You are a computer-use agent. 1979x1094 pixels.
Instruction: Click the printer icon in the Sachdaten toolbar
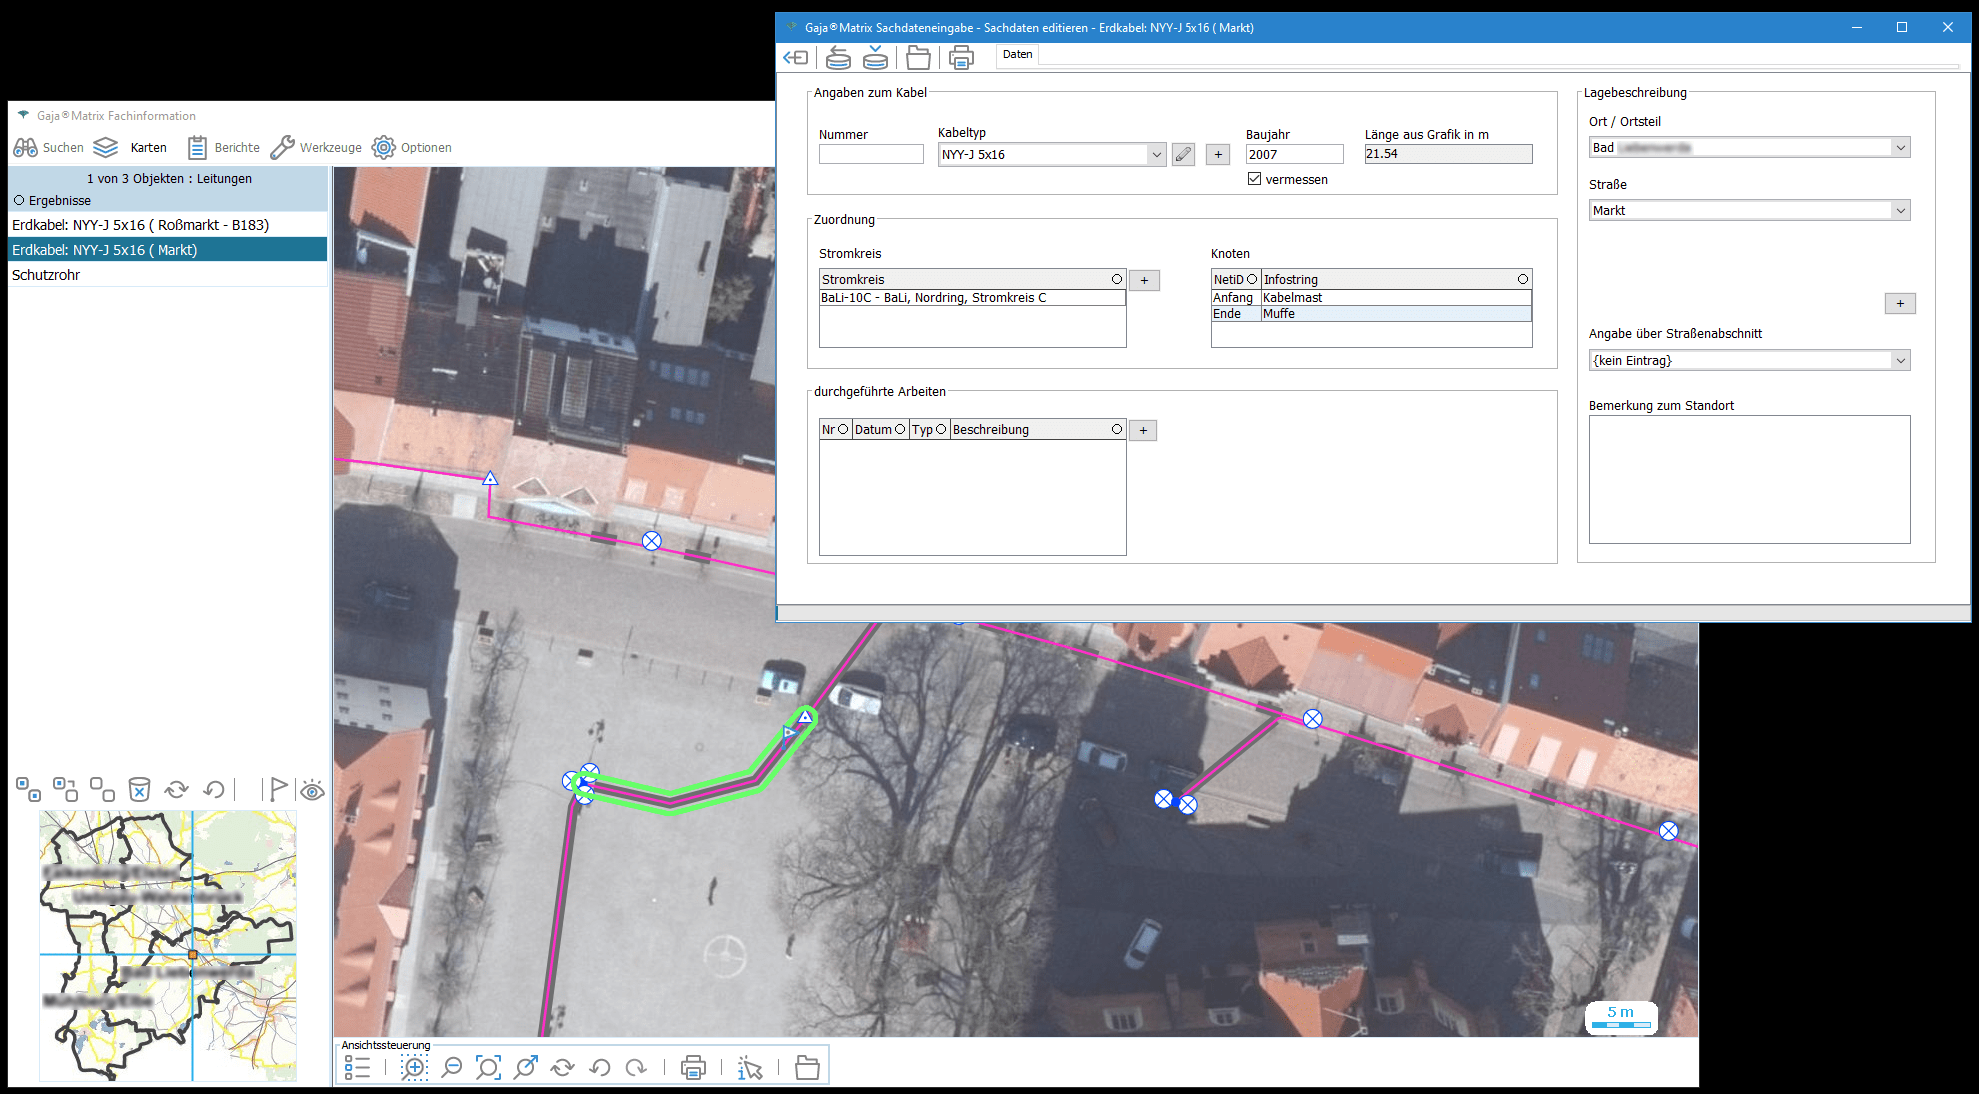coord(961,58)
